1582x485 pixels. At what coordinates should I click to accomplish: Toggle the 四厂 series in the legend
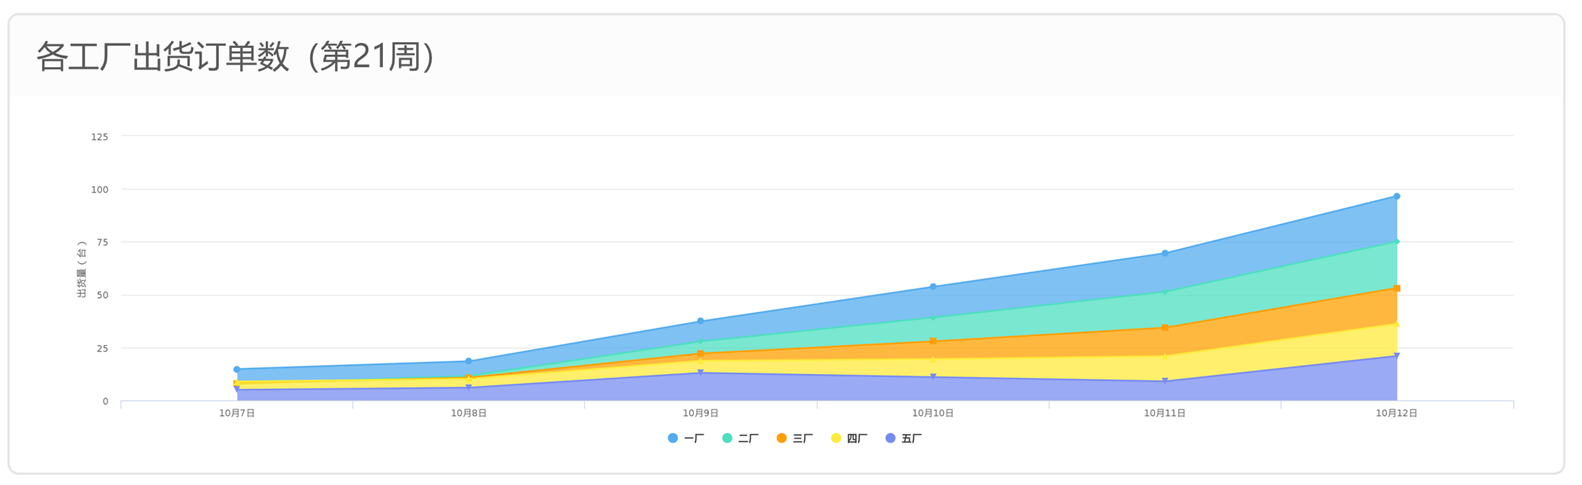pos(850,438)
